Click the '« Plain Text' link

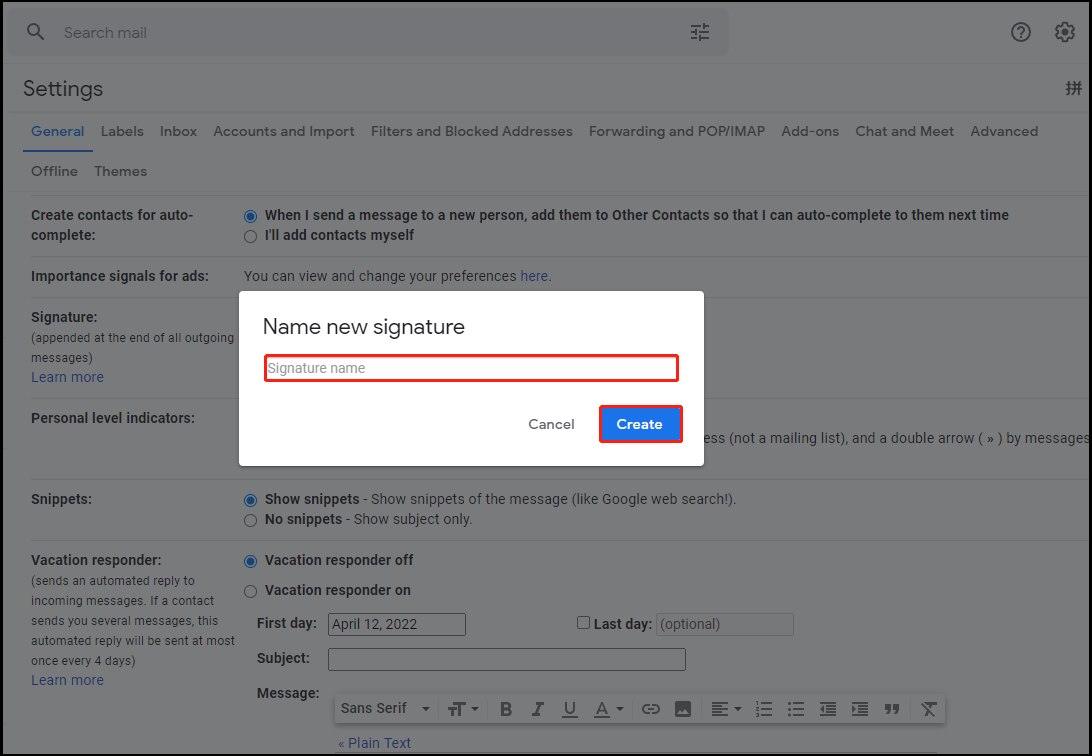coord(375,743)
